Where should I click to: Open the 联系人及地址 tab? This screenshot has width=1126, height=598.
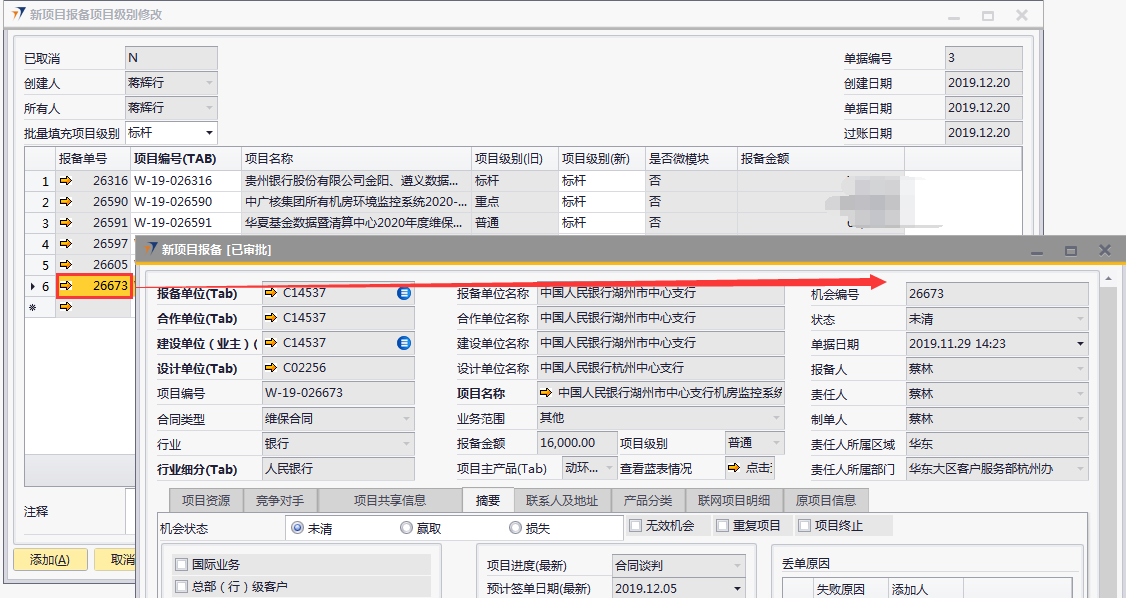pos(562,501)
